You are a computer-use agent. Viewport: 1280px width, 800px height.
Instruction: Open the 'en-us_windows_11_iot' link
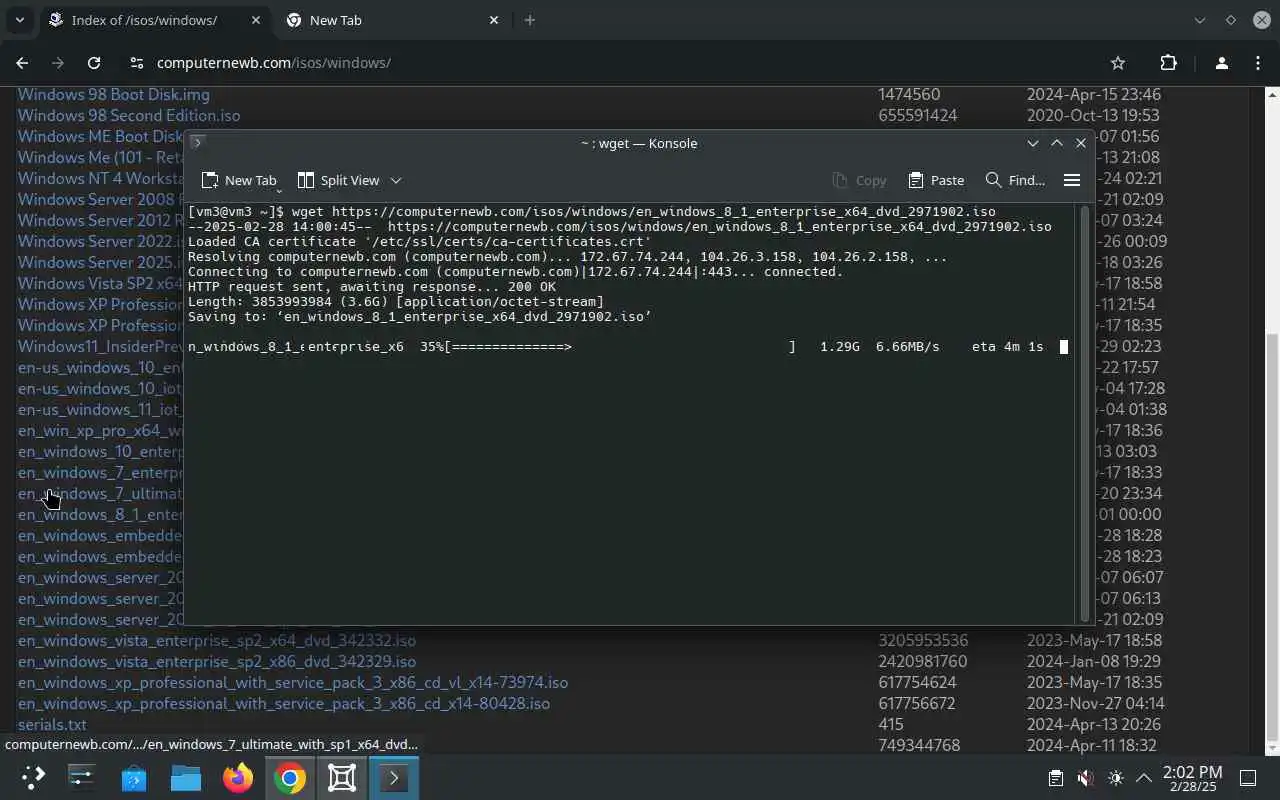(101, 409)
